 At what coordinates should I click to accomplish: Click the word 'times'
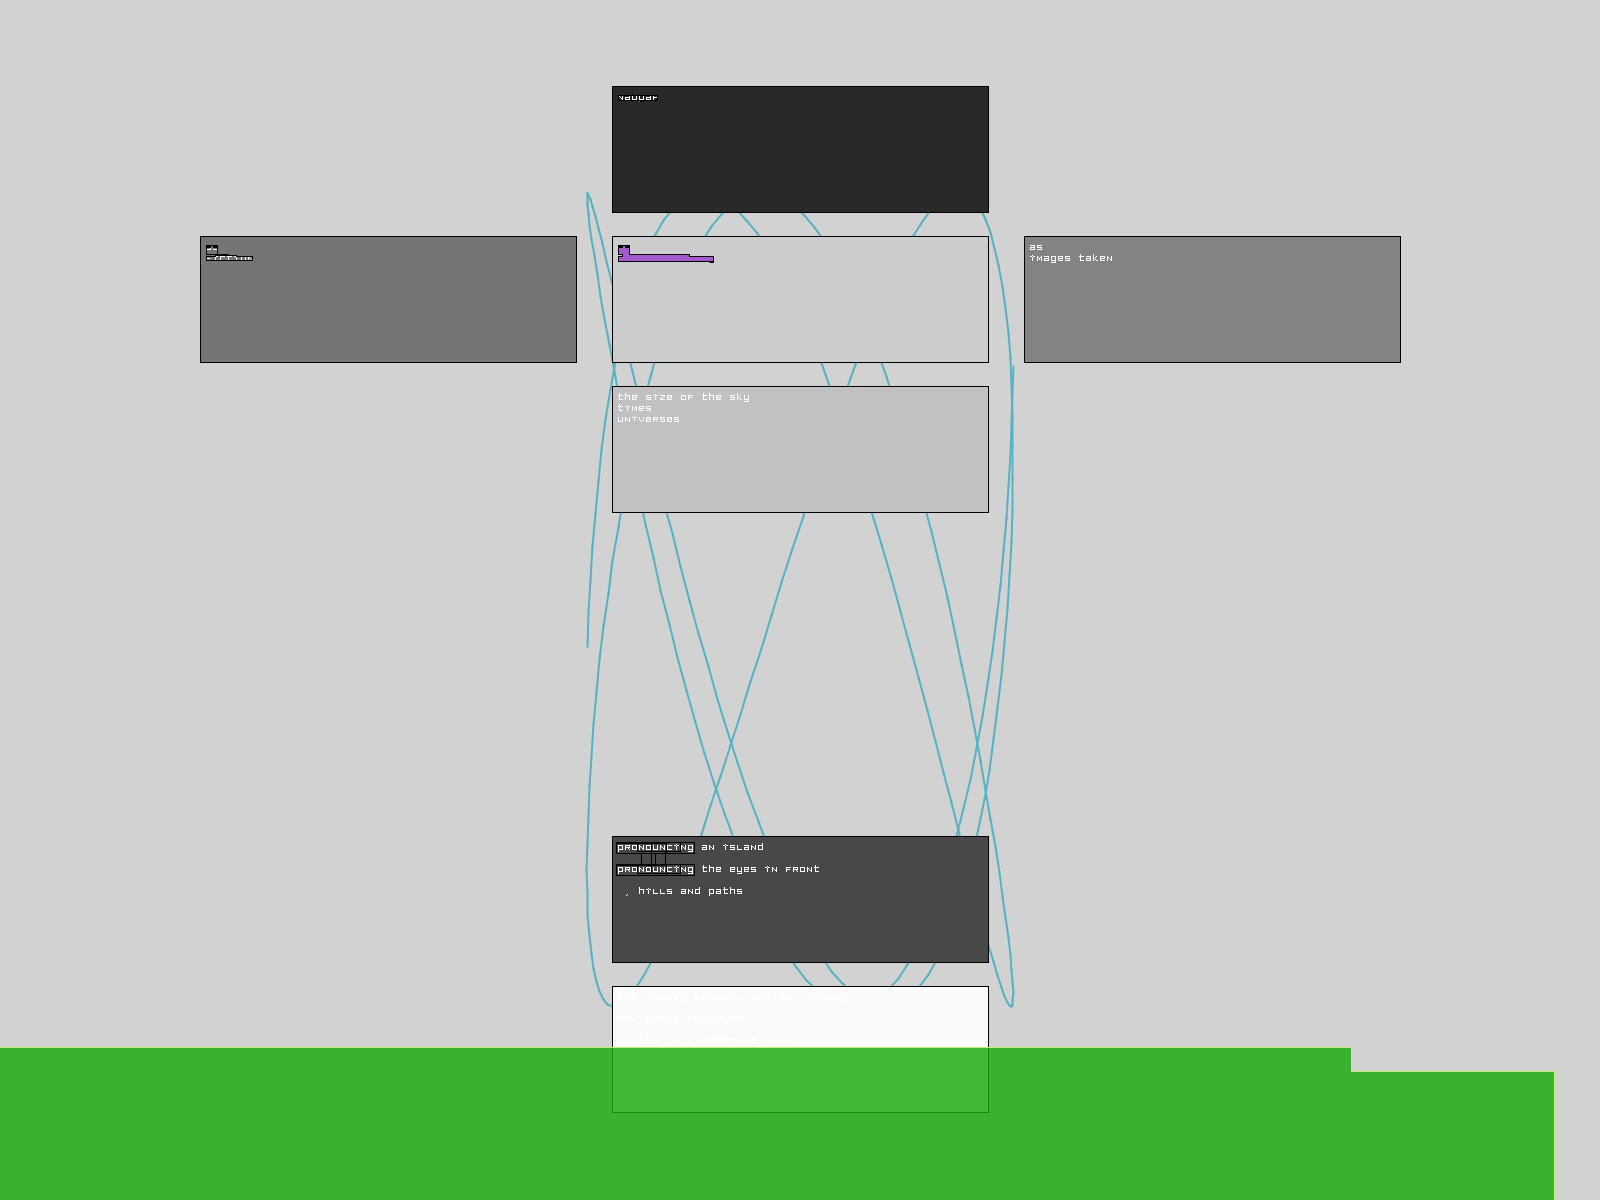click(x=634, y=408)
